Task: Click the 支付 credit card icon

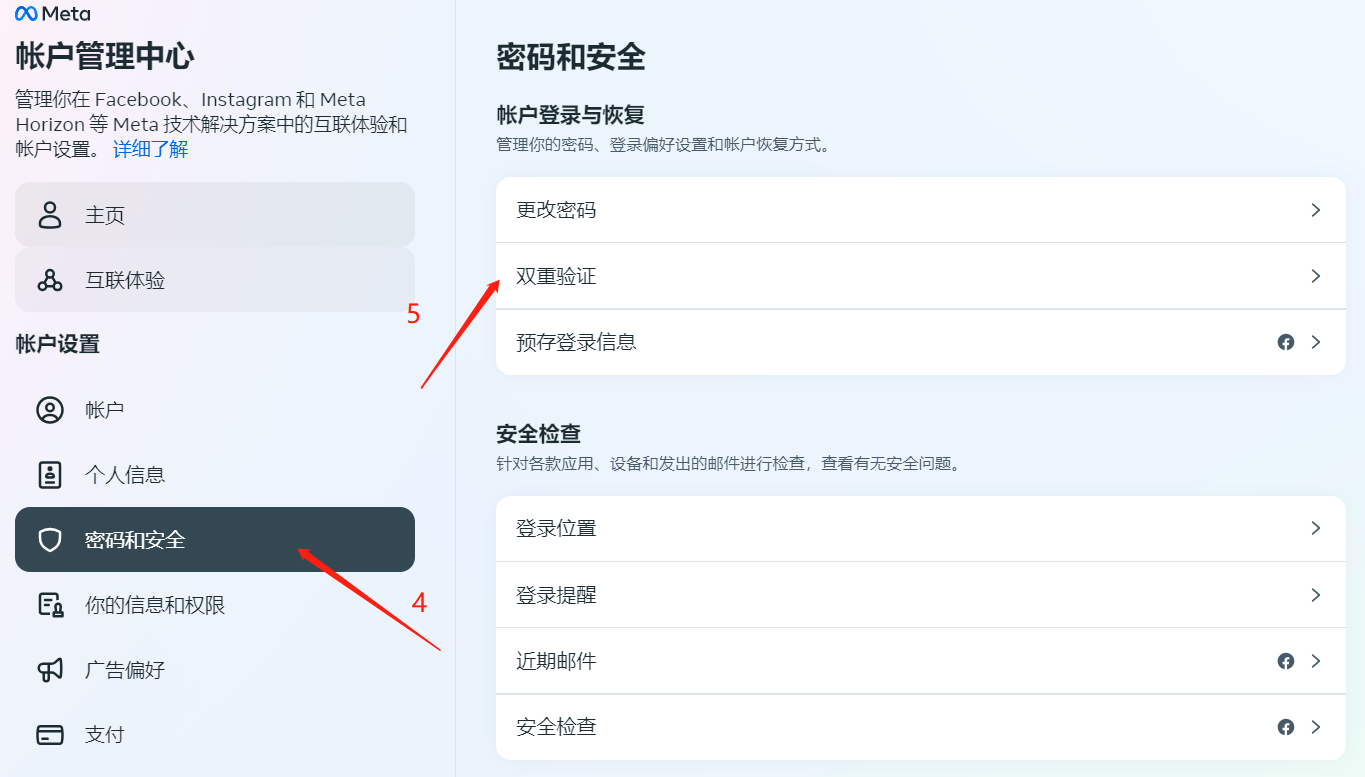Action: click(x=50, y=735)
